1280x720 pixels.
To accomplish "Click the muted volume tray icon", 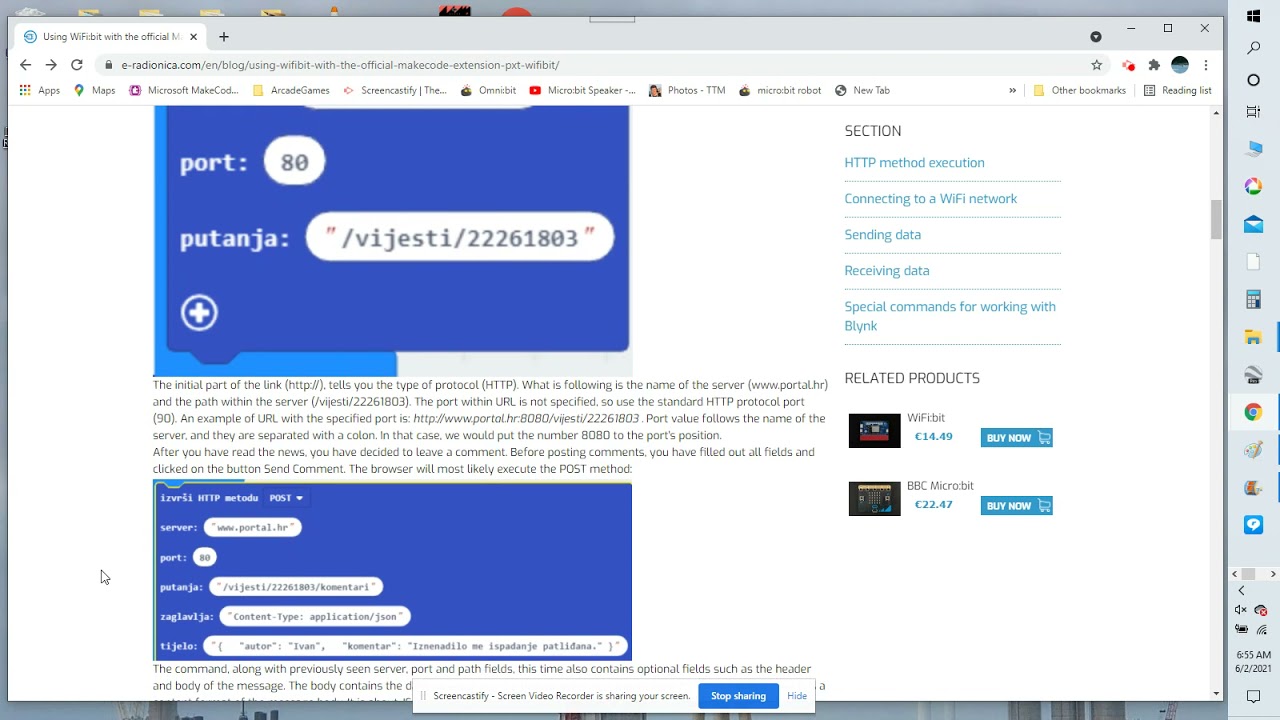I will click(x=1241, y=610).
